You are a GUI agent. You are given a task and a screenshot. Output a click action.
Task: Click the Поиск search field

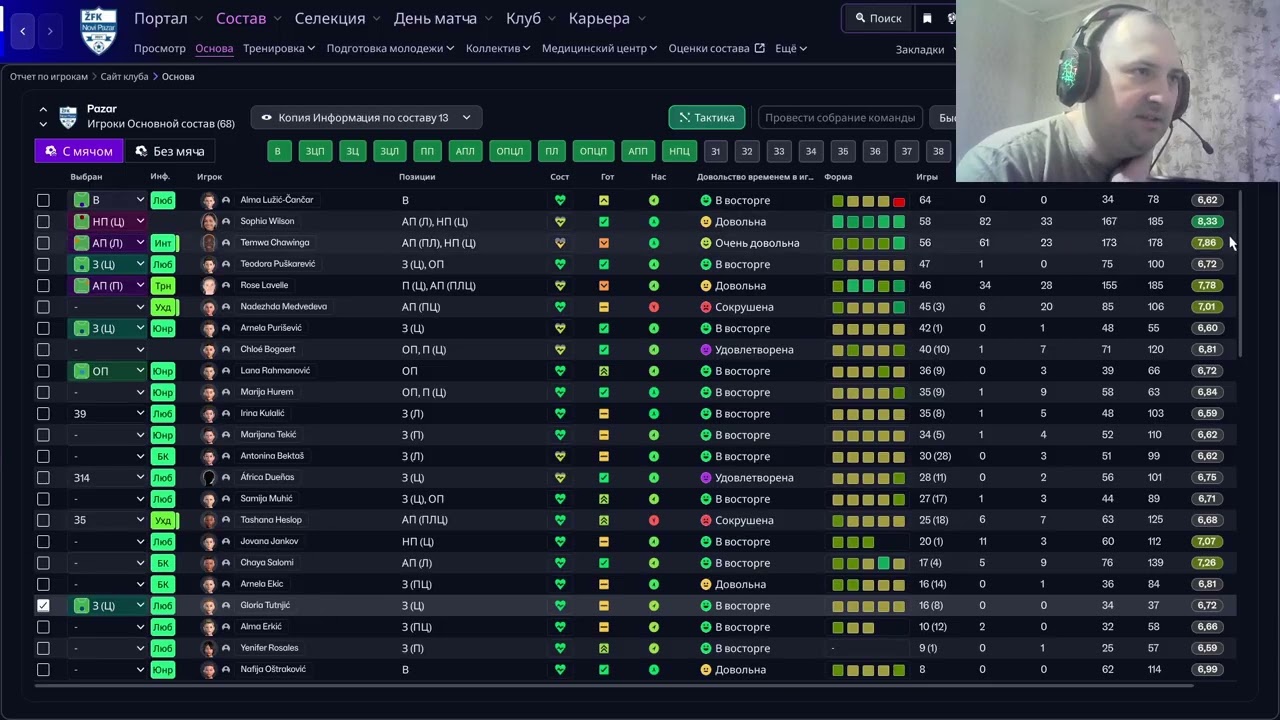pos(878,18)
